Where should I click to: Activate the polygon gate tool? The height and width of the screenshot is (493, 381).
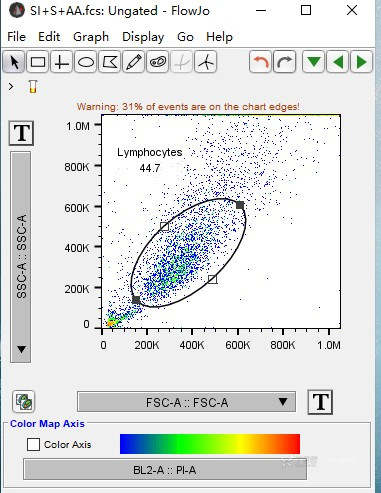coord(110,62)
